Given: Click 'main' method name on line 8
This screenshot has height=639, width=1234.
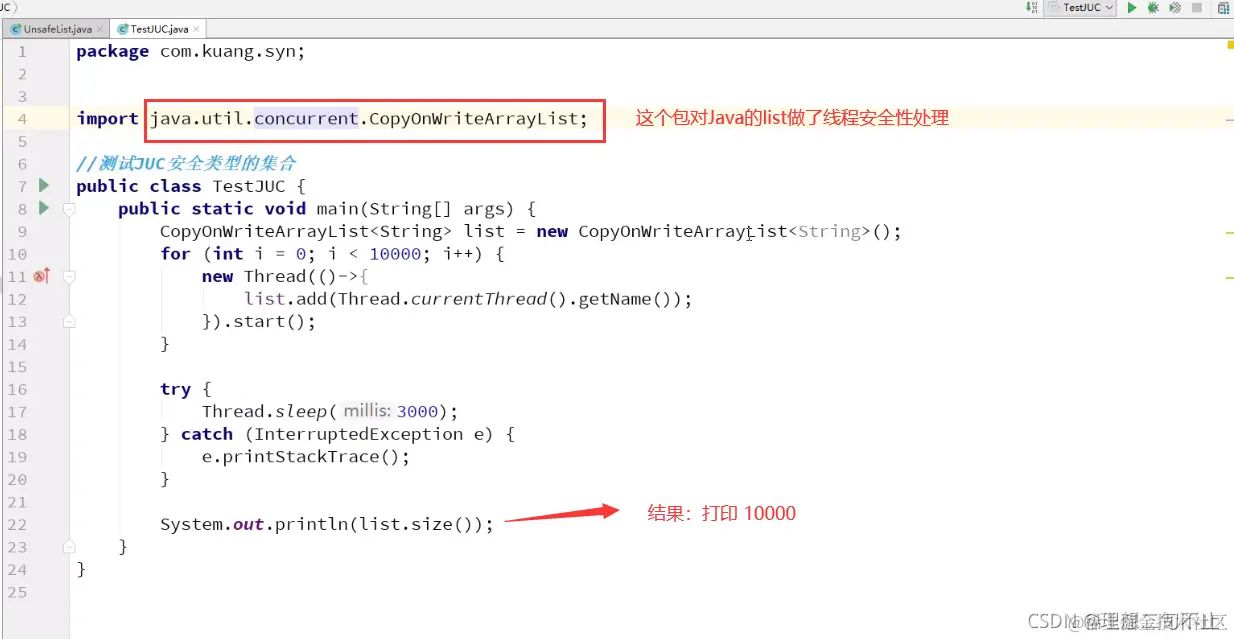Looking at the screenshot, I should (337, 208).
